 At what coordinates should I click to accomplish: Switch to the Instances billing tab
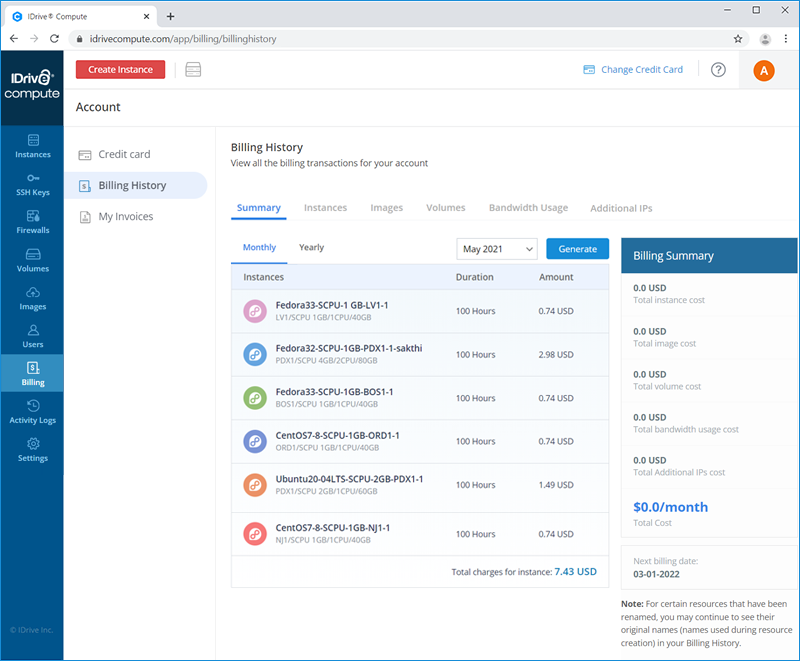click(x=326, y=208)
